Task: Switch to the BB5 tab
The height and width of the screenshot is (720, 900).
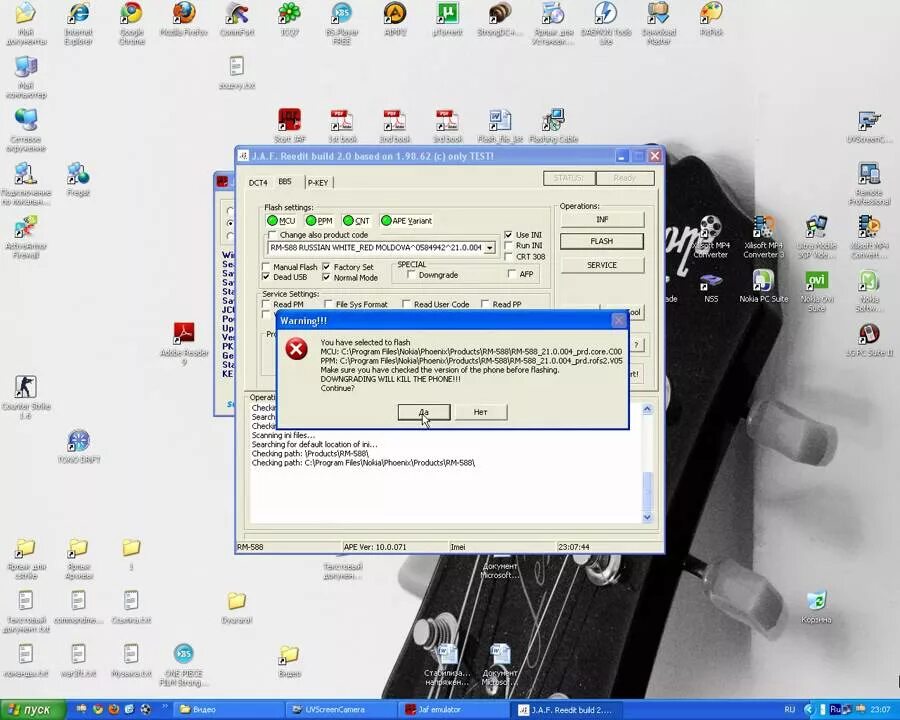Action: coord(285,181)
